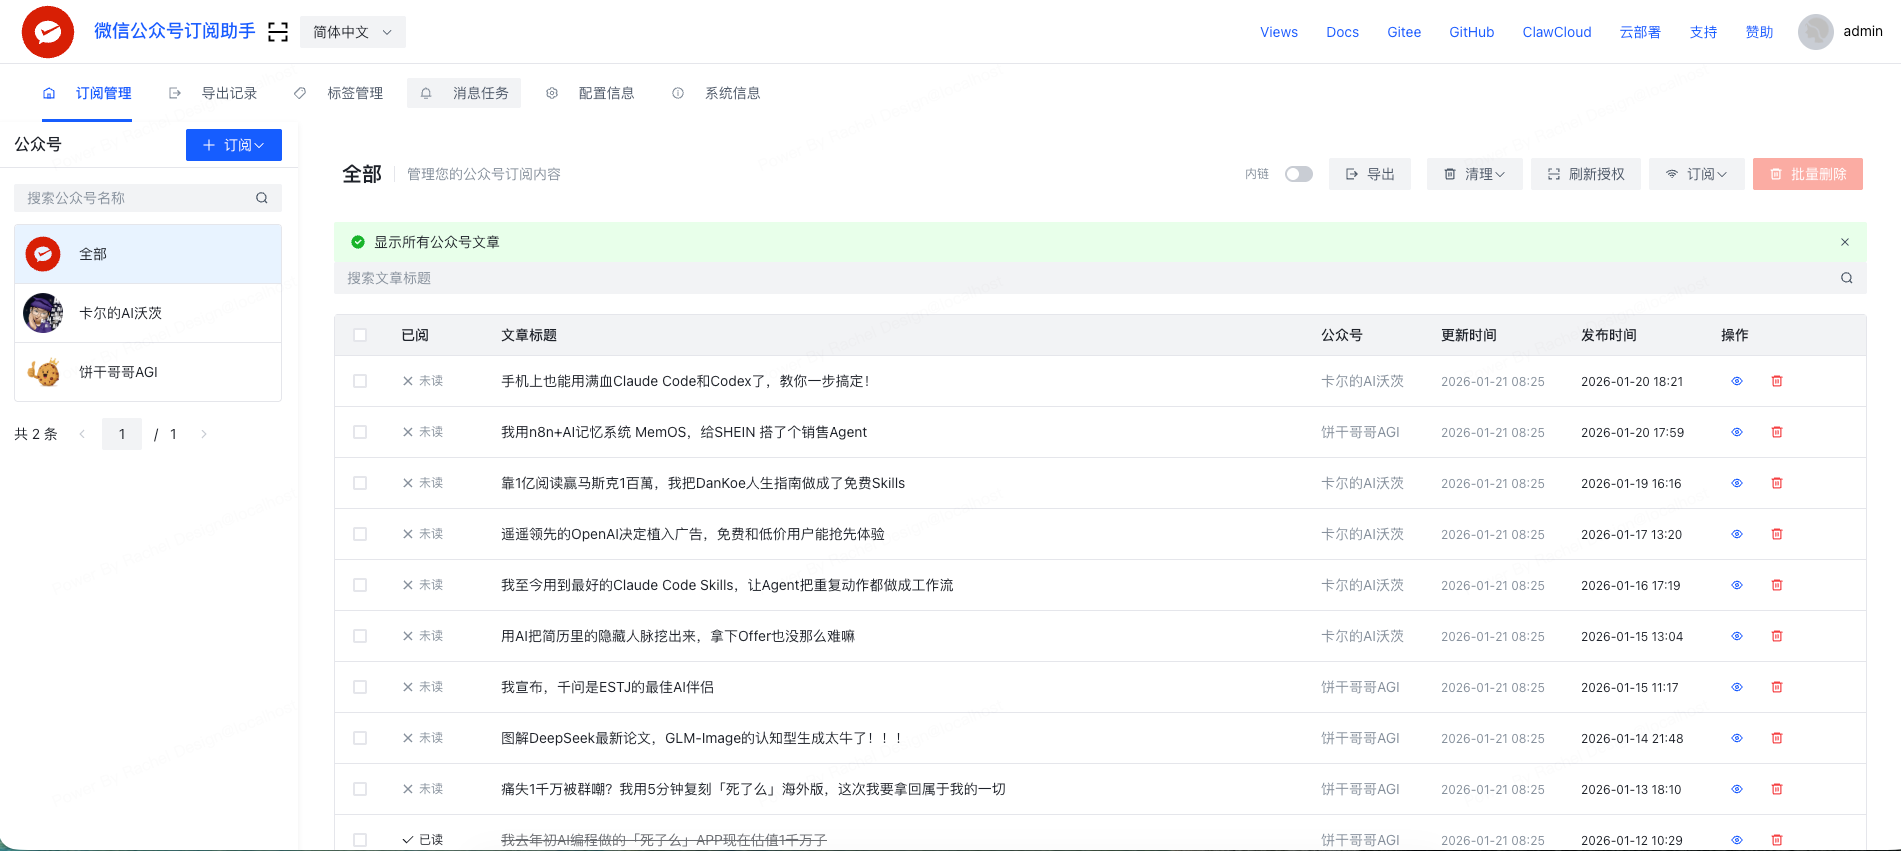Image resolution: width=1901 pixels, height=851 pixels.
Task: Check the row 我宣布，千问是ESTJ的最佳AI伴侣
Action: pyautogui.click(x=360, y=687)
